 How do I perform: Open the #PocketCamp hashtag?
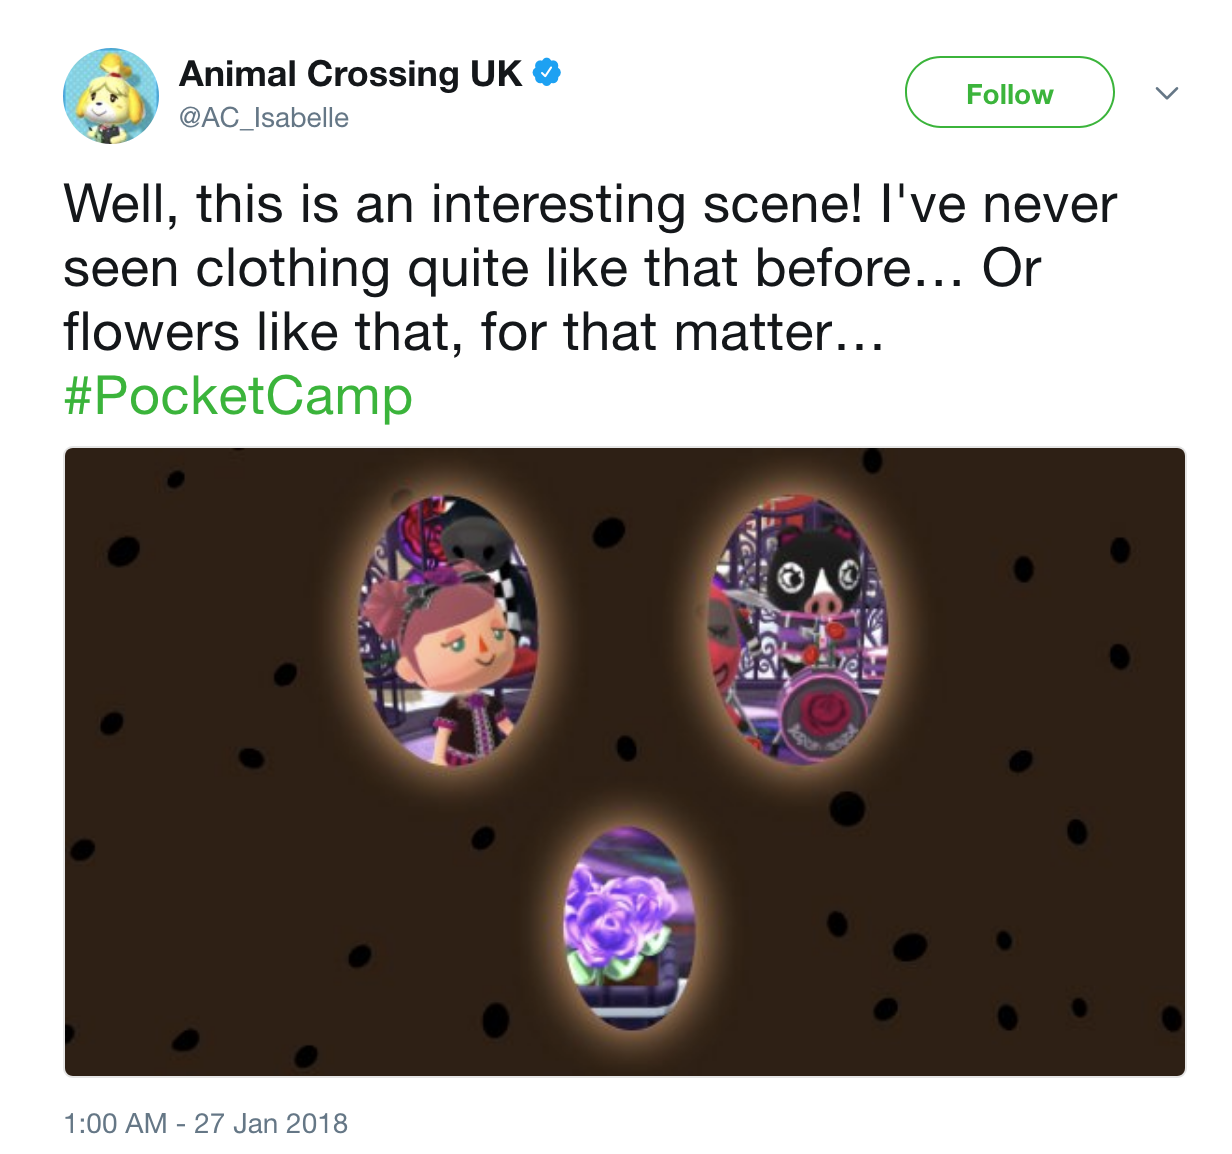point(238,396)
